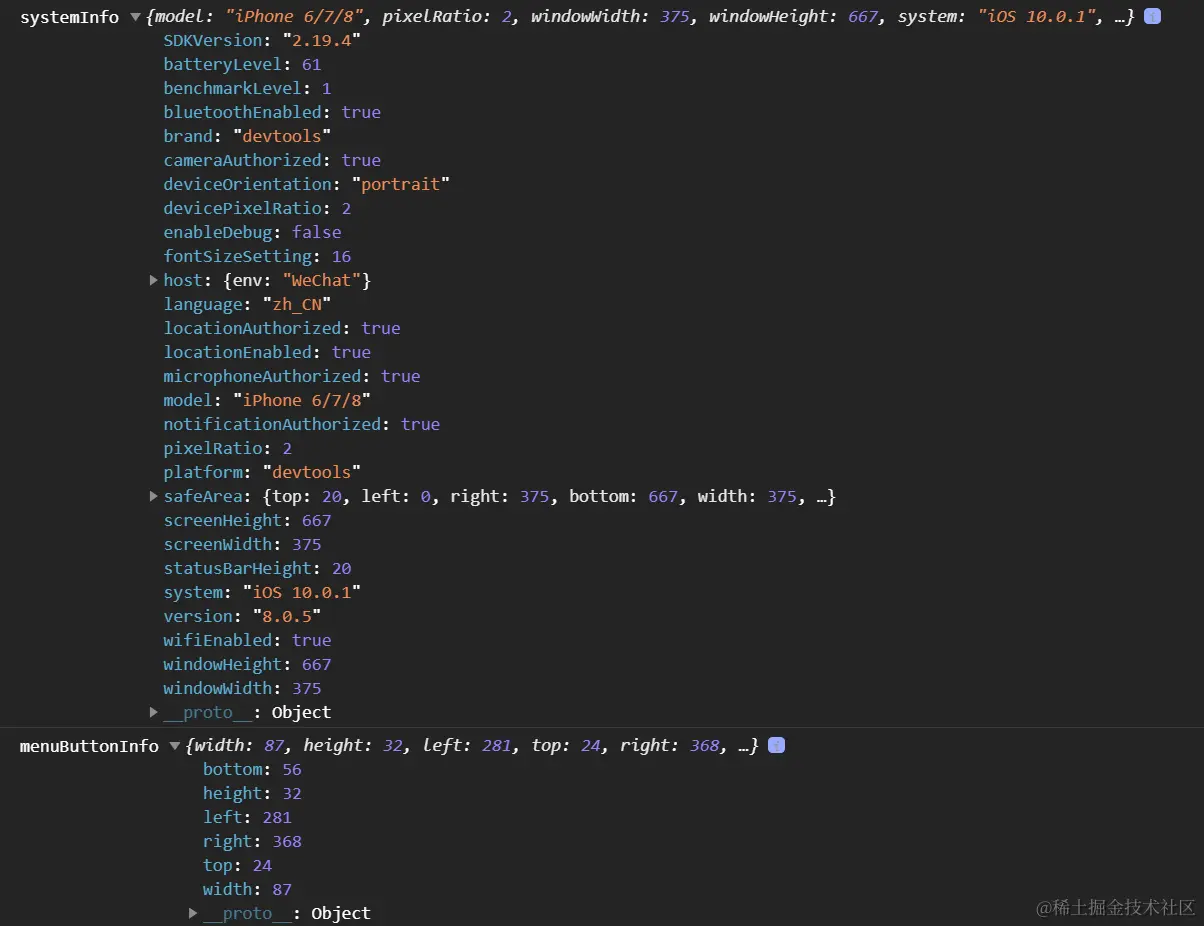
Task: Select the statusBarHeight: 20 line
Action: point(257,568)
